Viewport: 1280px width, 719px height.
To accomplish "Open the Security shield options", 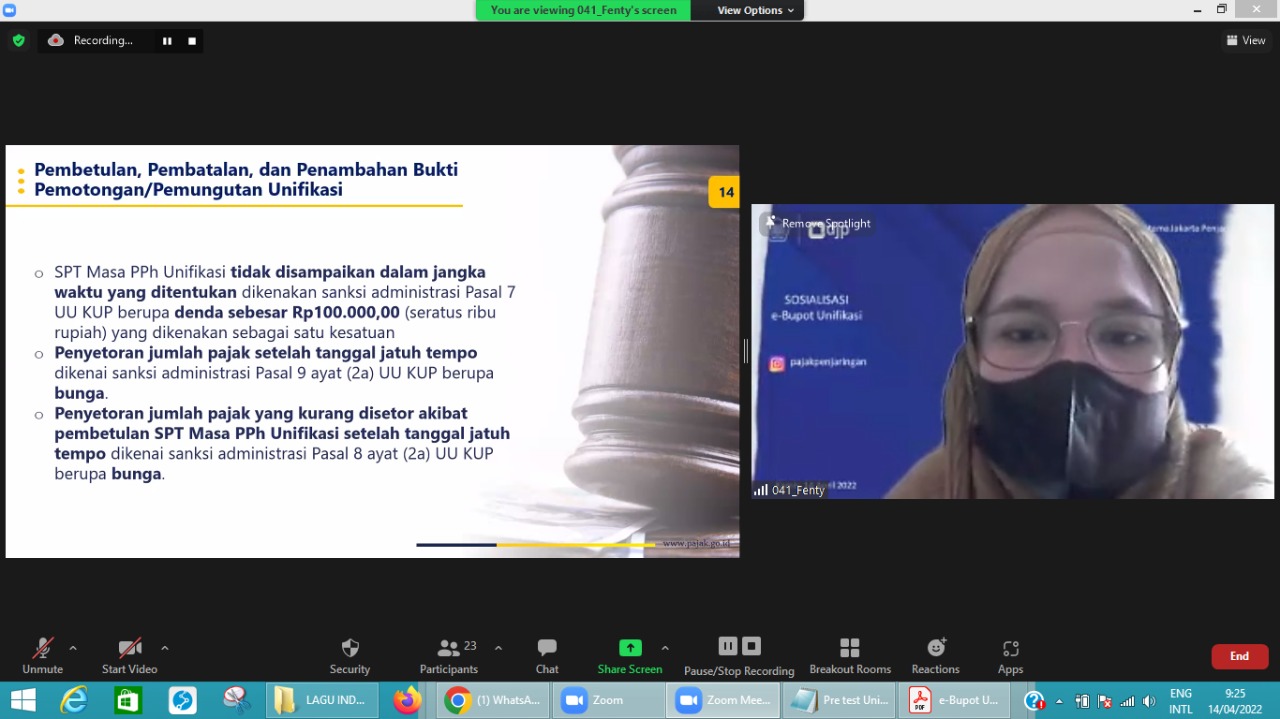I will pos(349,656).
